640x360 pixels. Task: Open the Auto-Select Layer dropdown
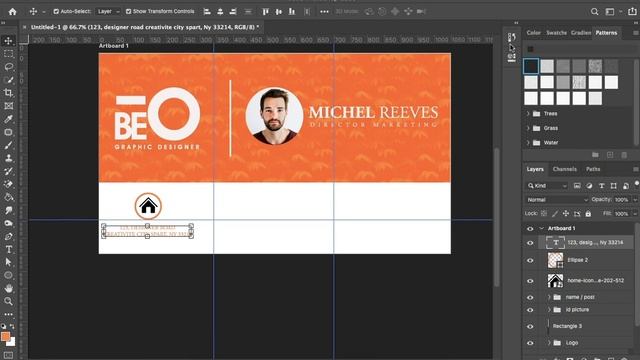[x=108, y=11]
